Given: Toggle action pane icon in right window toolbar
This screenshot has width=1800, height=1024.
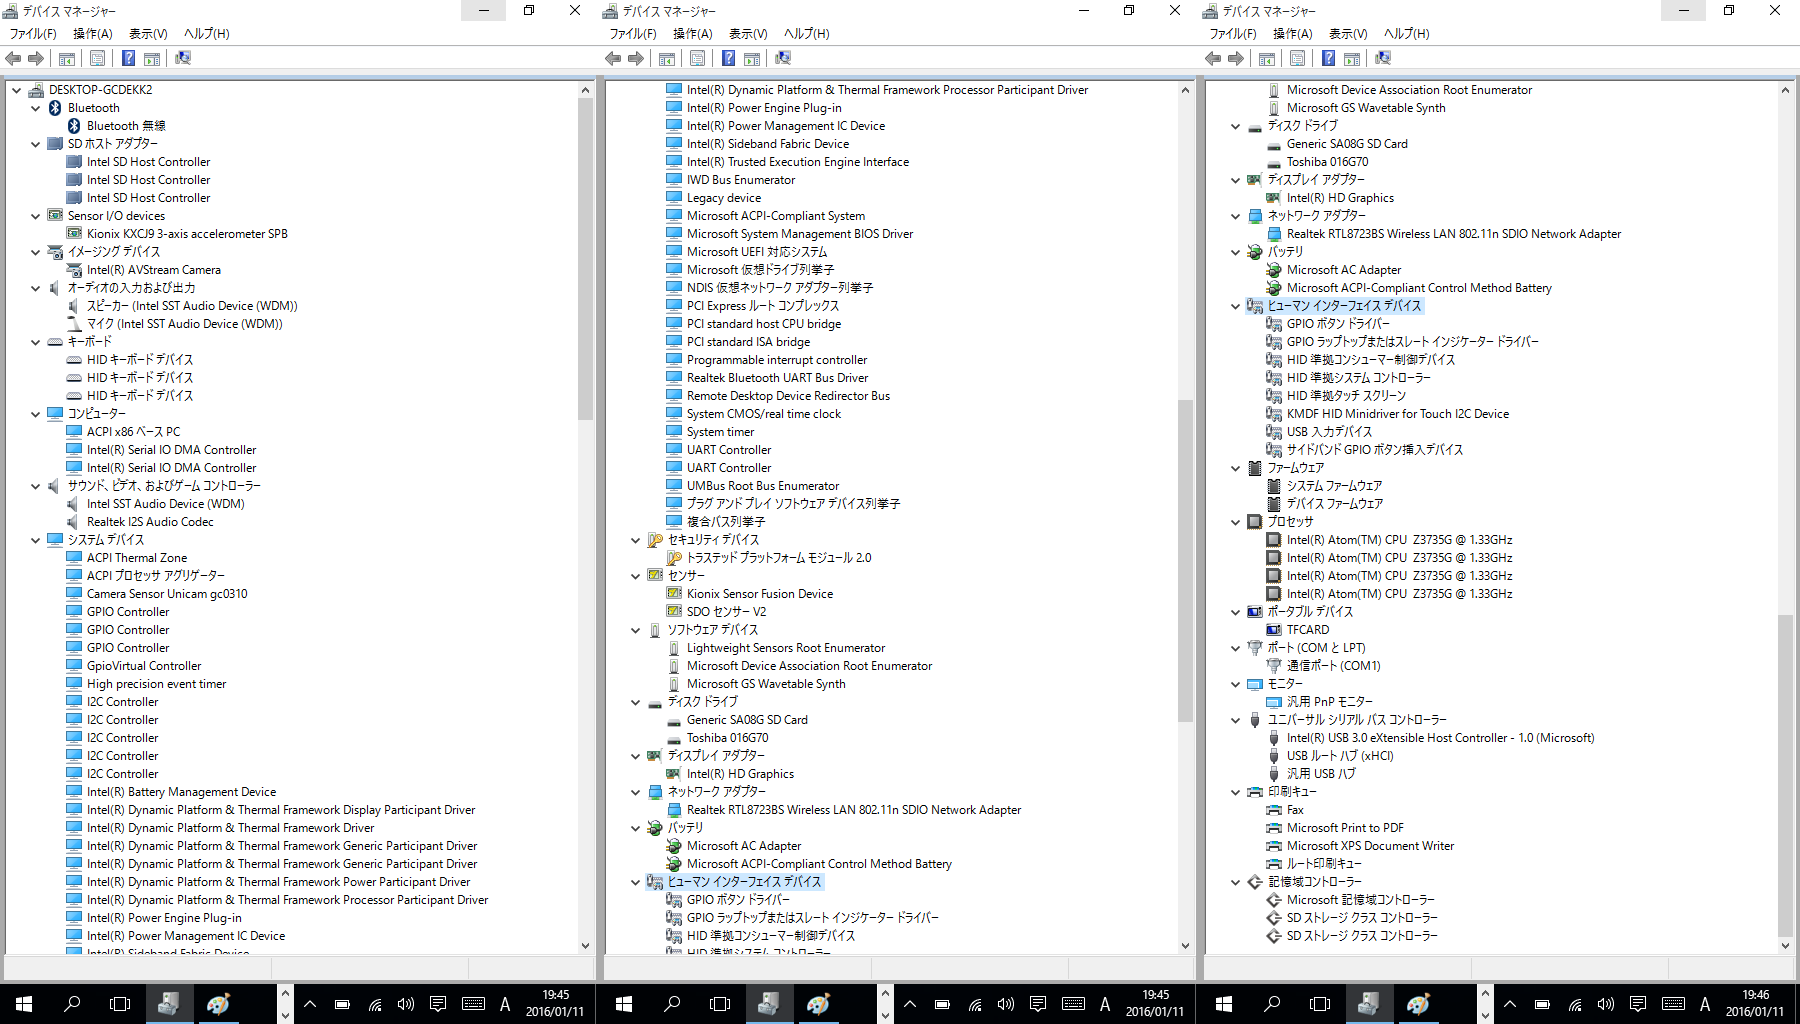Looking at the screenshot, I should 1352,58.
